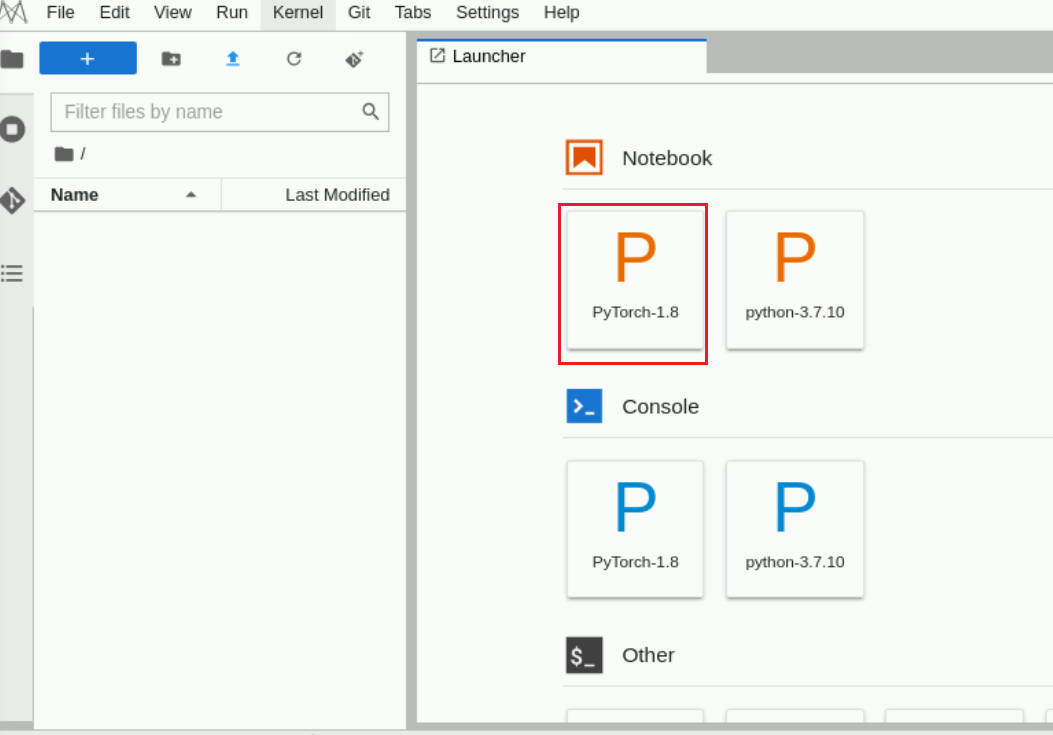Start a python-3.7.10 console
This screenshot has height=735, width=1053.
tap(794, 529)
